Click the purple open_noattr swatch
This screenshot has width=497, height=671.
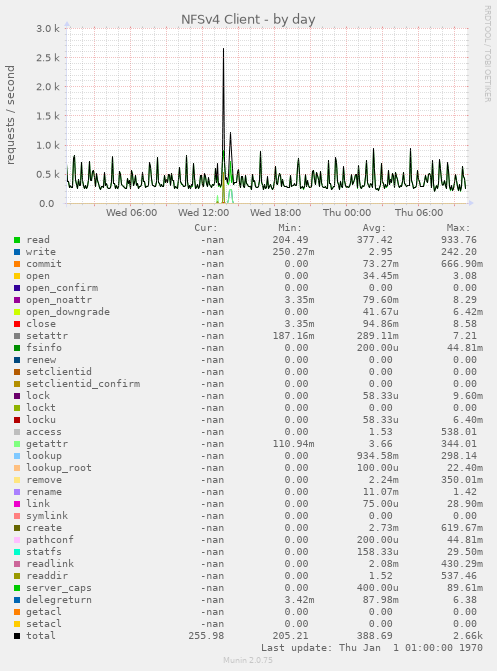pos(17,300)
